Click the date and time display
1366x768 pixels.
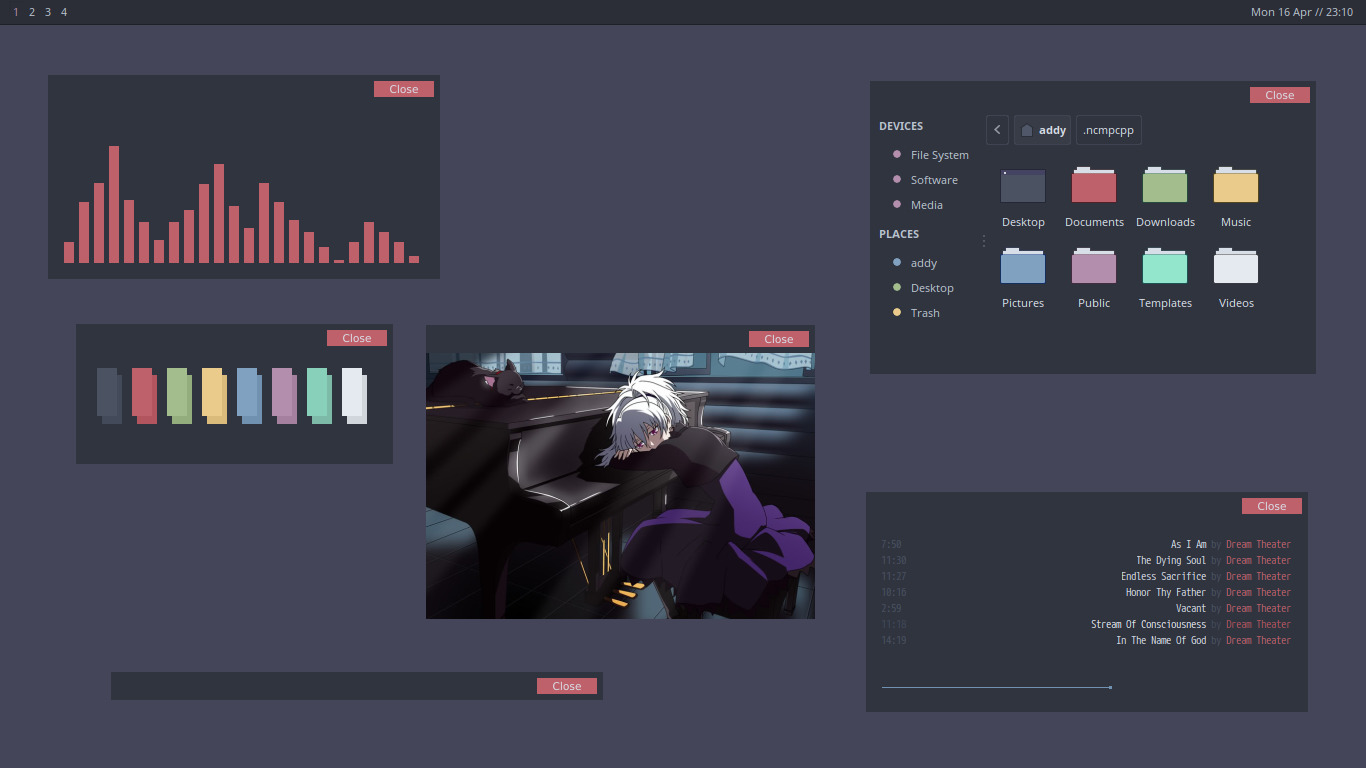pyautogui.click(x=1301, y=12)
